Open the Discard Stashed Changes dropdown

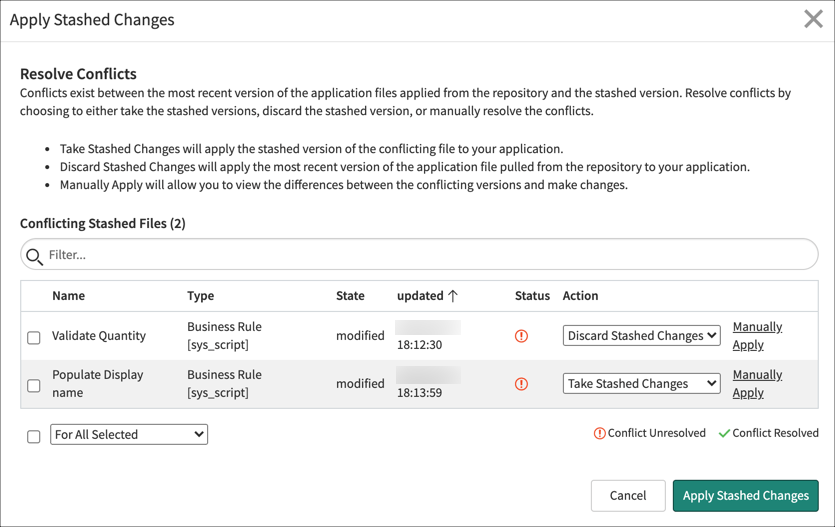[642, 336]
